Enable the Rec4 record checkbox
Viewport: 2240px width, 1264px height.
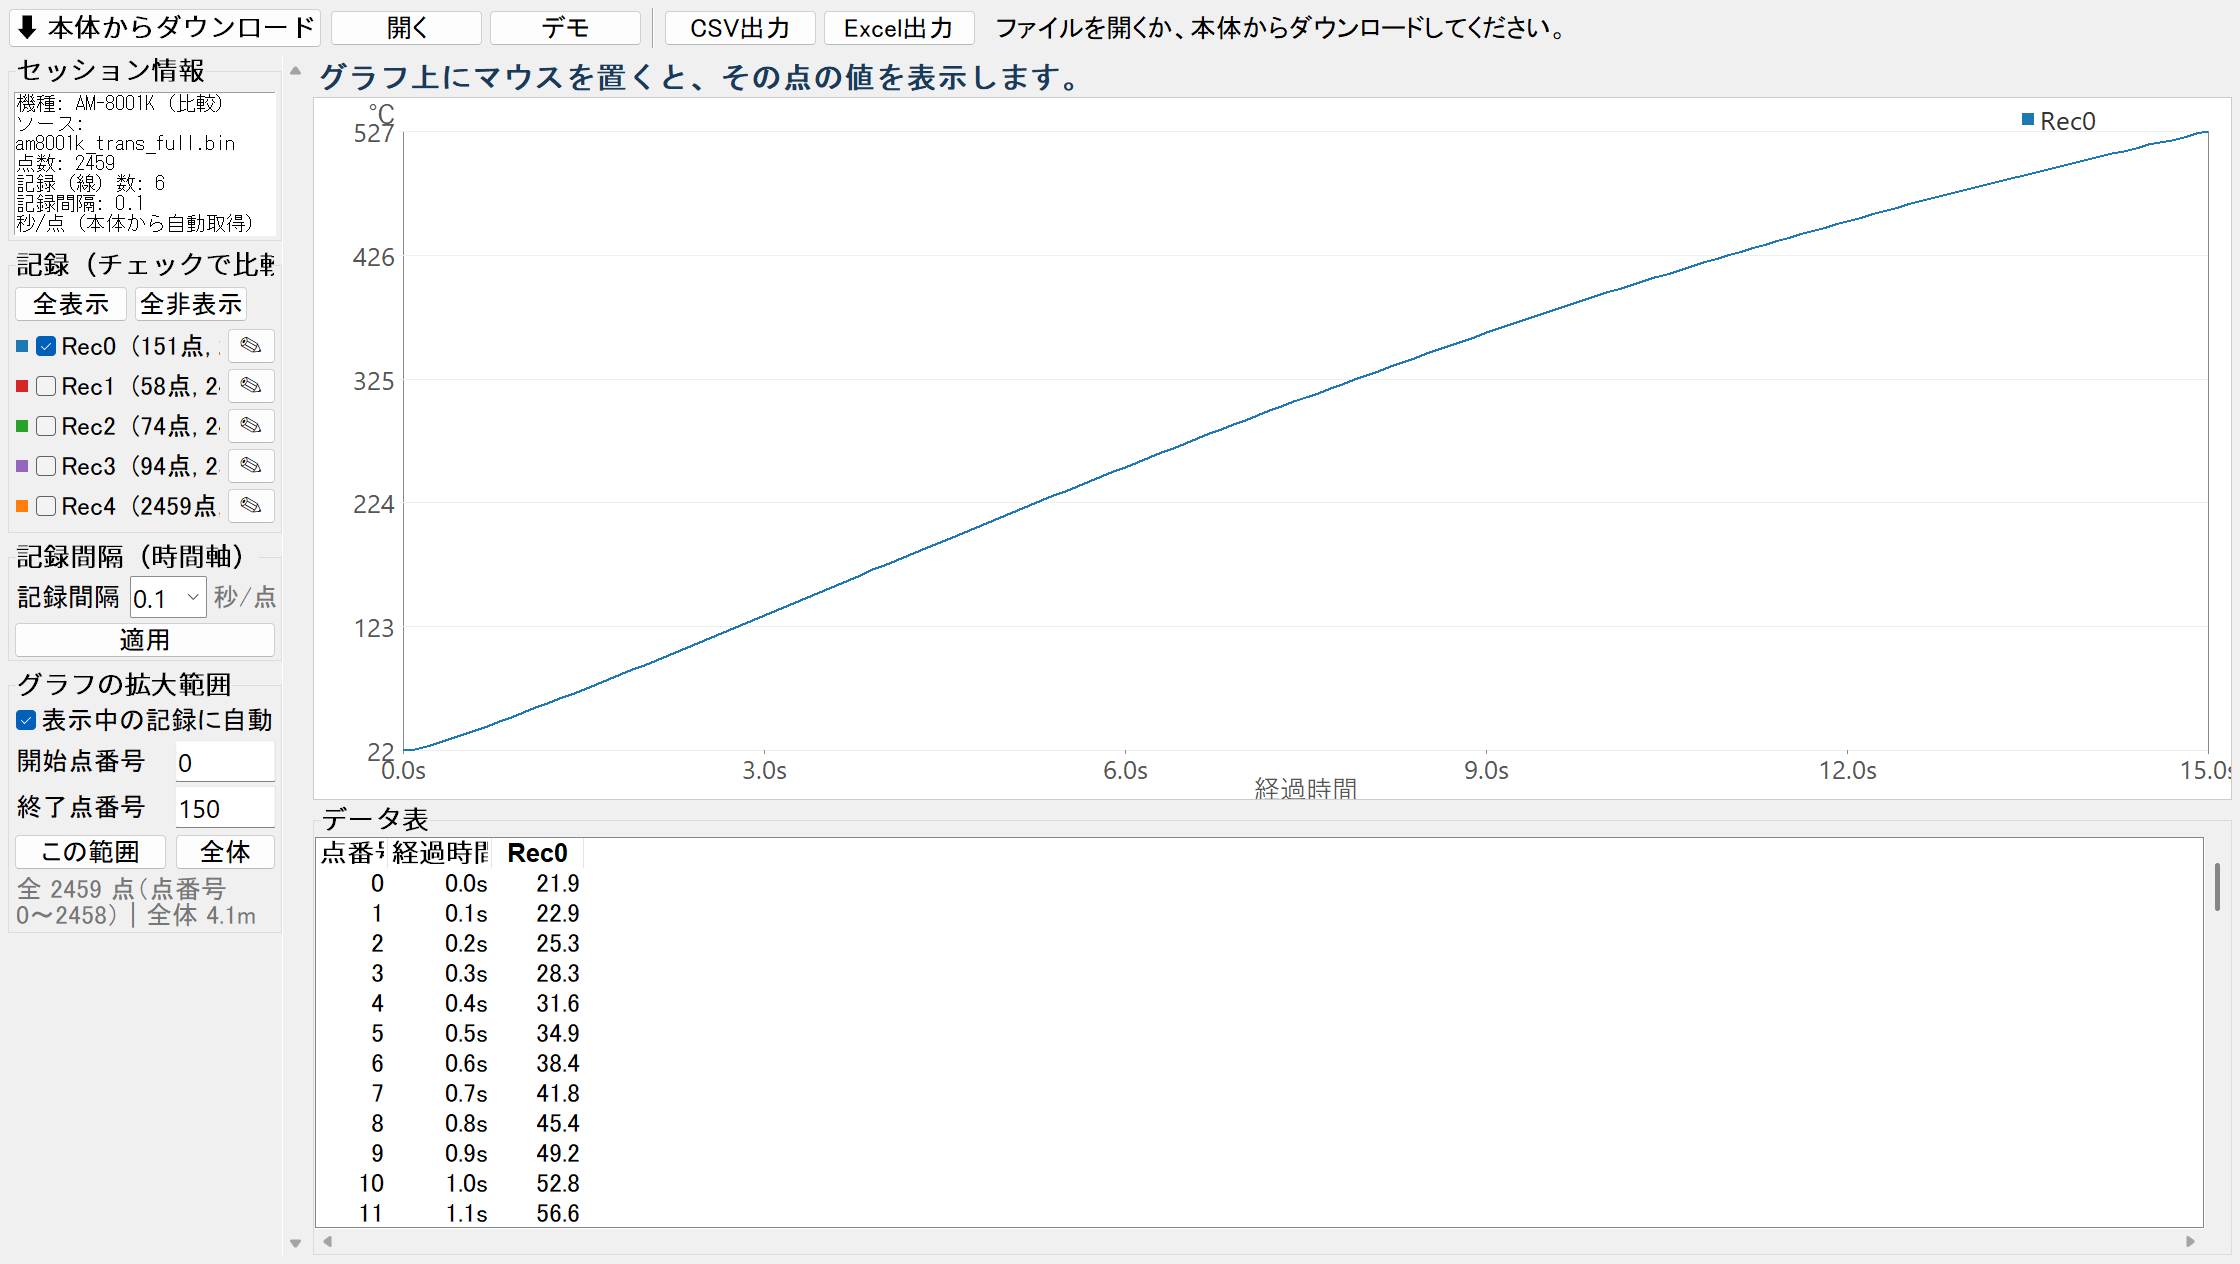click(46, 506)
